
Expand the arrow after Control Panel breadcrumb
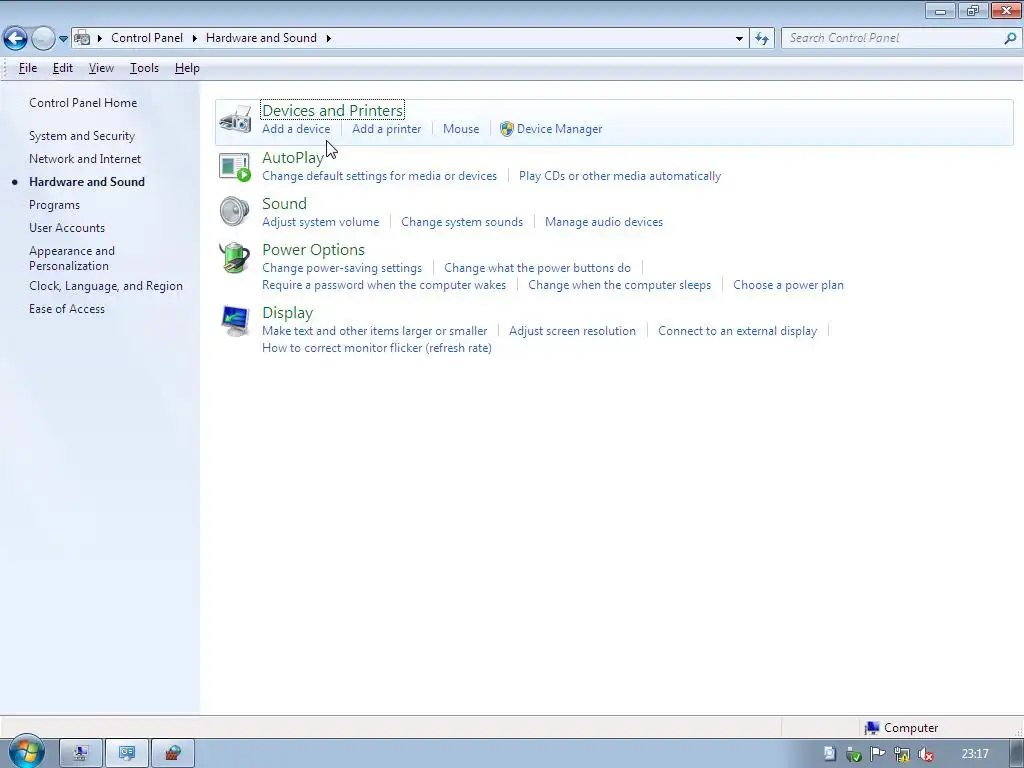point(195,38)
